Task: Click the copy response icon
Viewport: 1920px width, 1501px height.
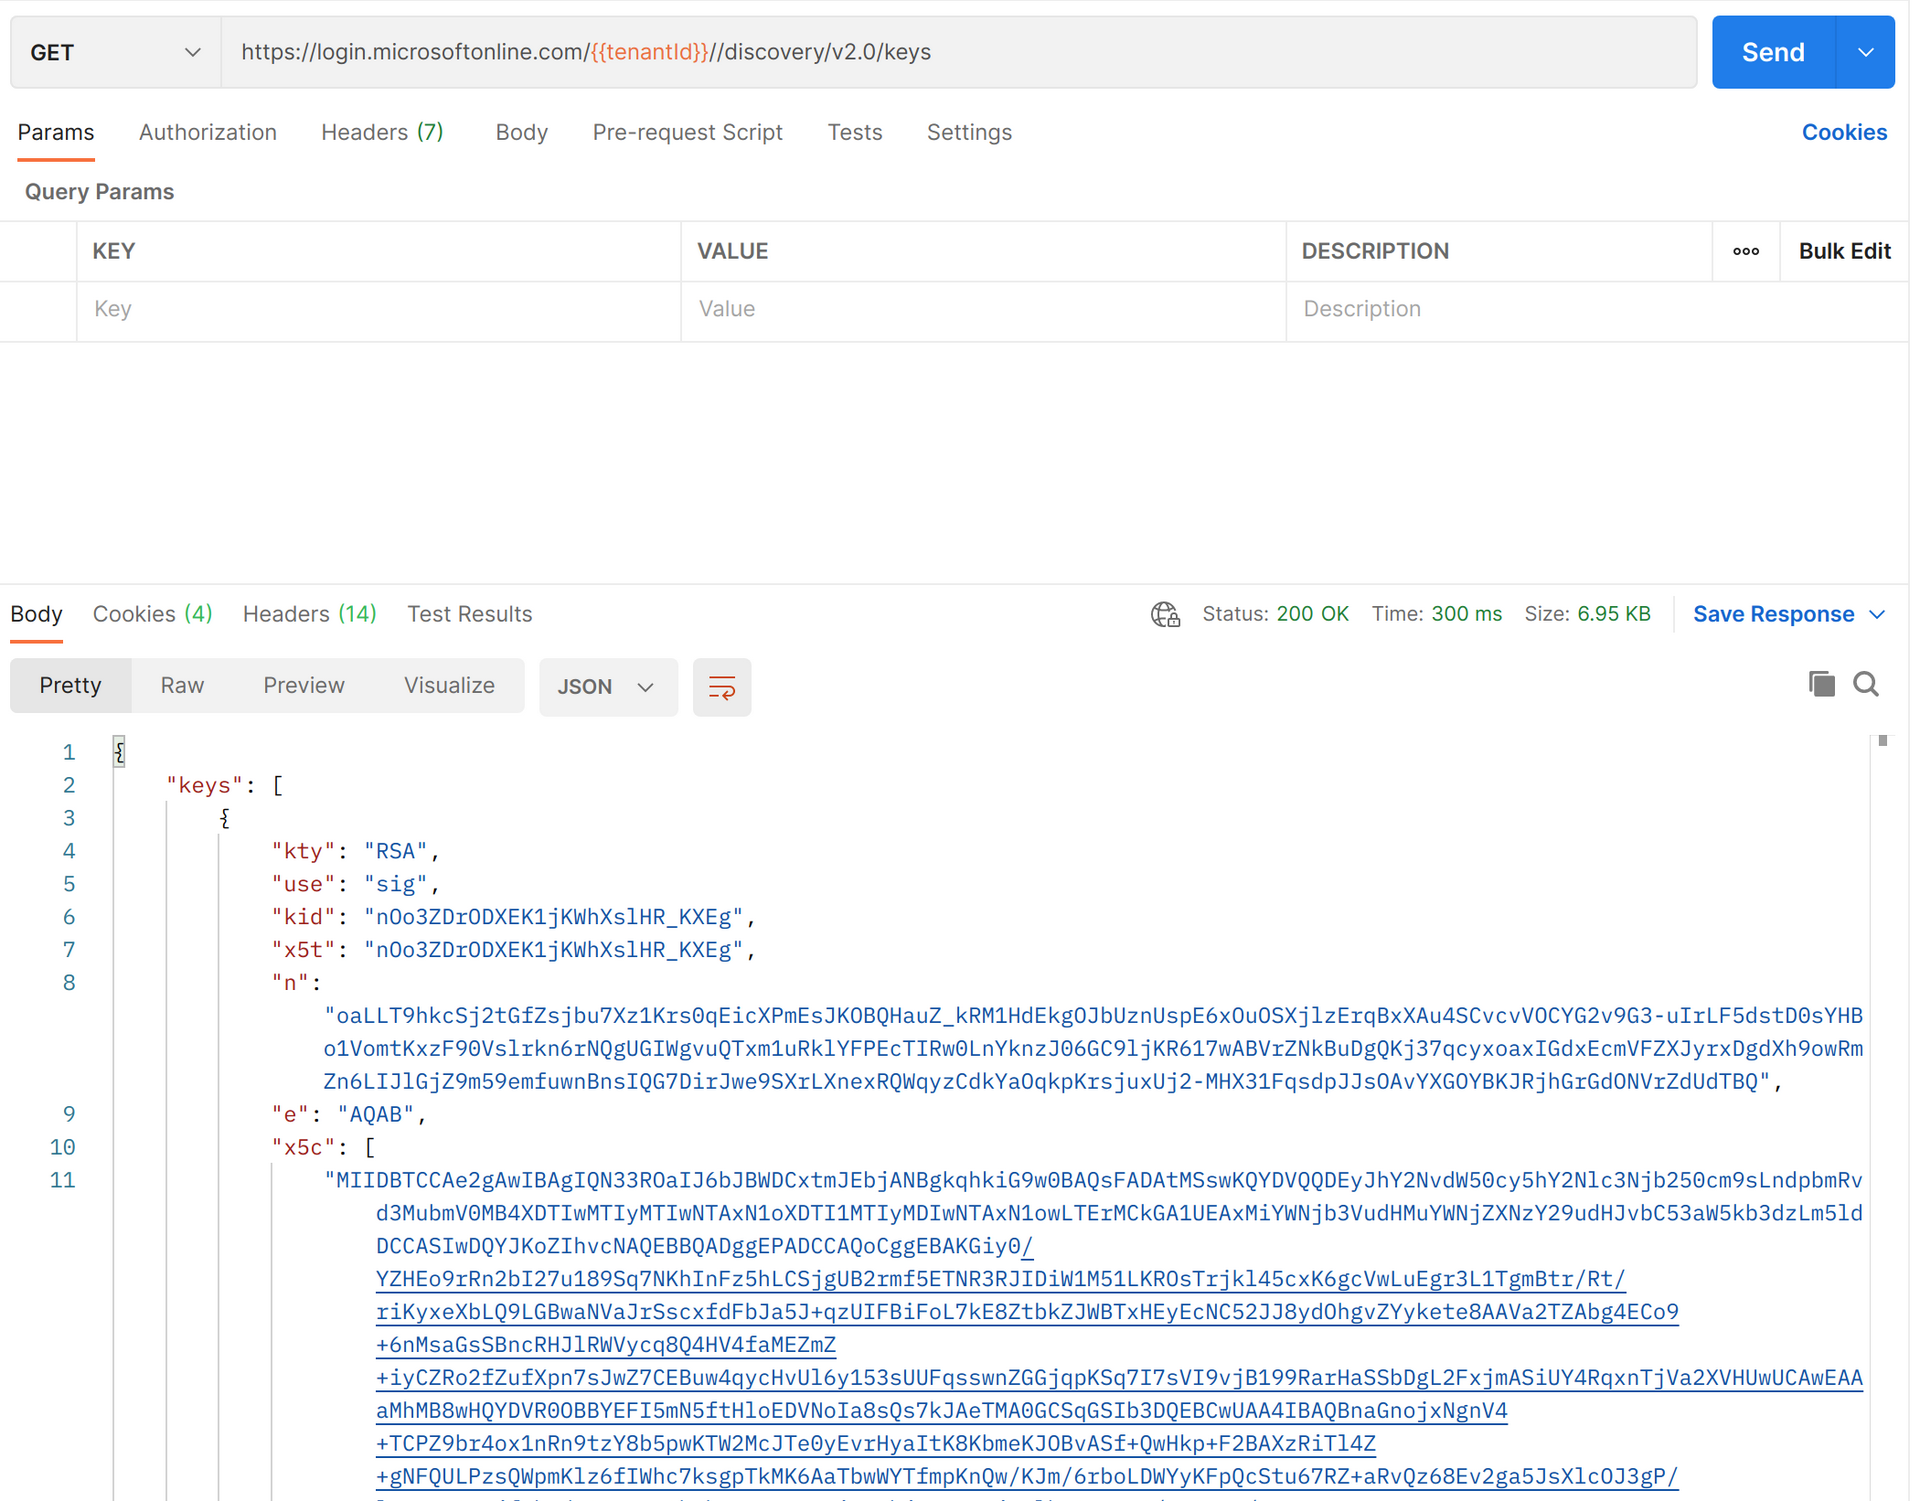Action: coord(1821,684)
